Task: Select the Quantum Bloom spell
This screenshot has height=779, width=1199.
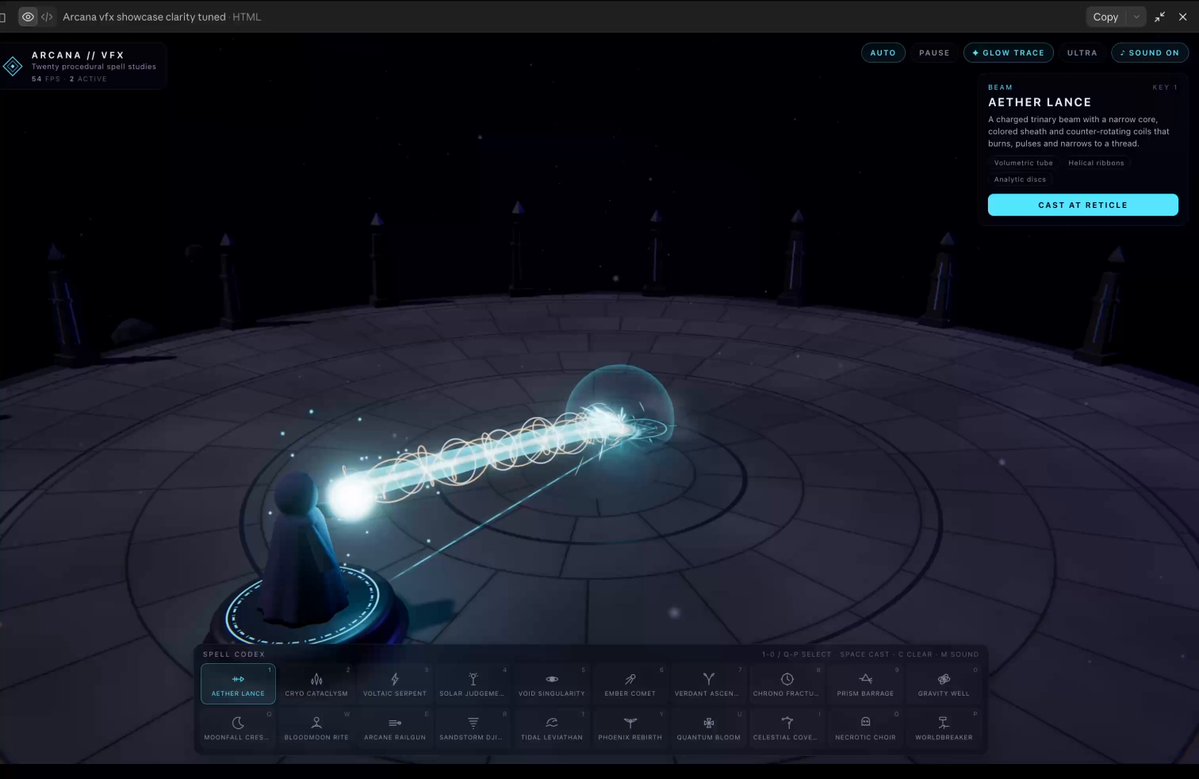Action: [708, 727]
